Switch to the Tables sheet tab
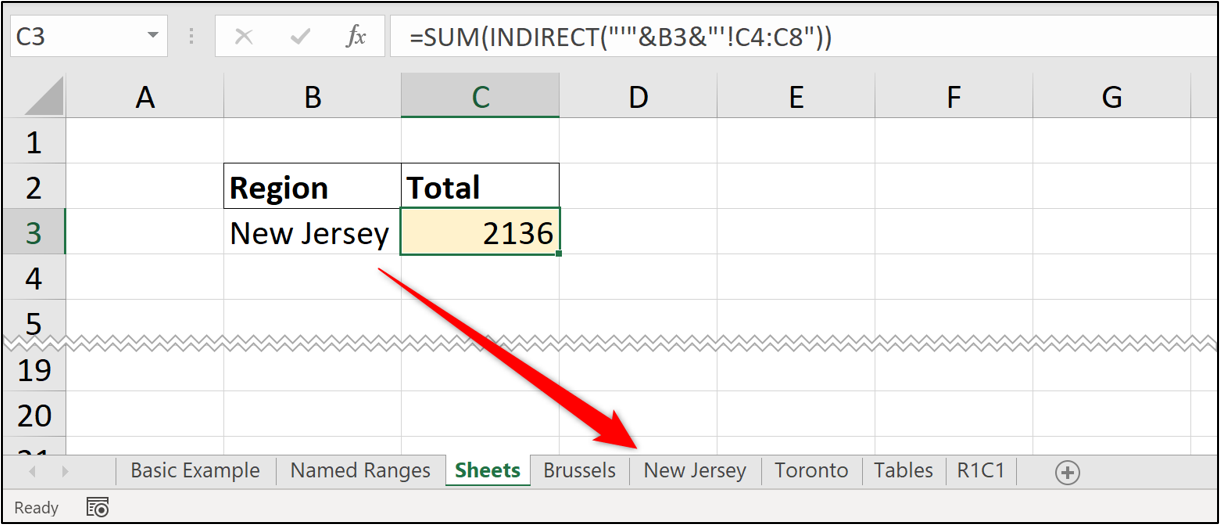This screenshot has width=1220, height=525. click(x=903, y=470)
